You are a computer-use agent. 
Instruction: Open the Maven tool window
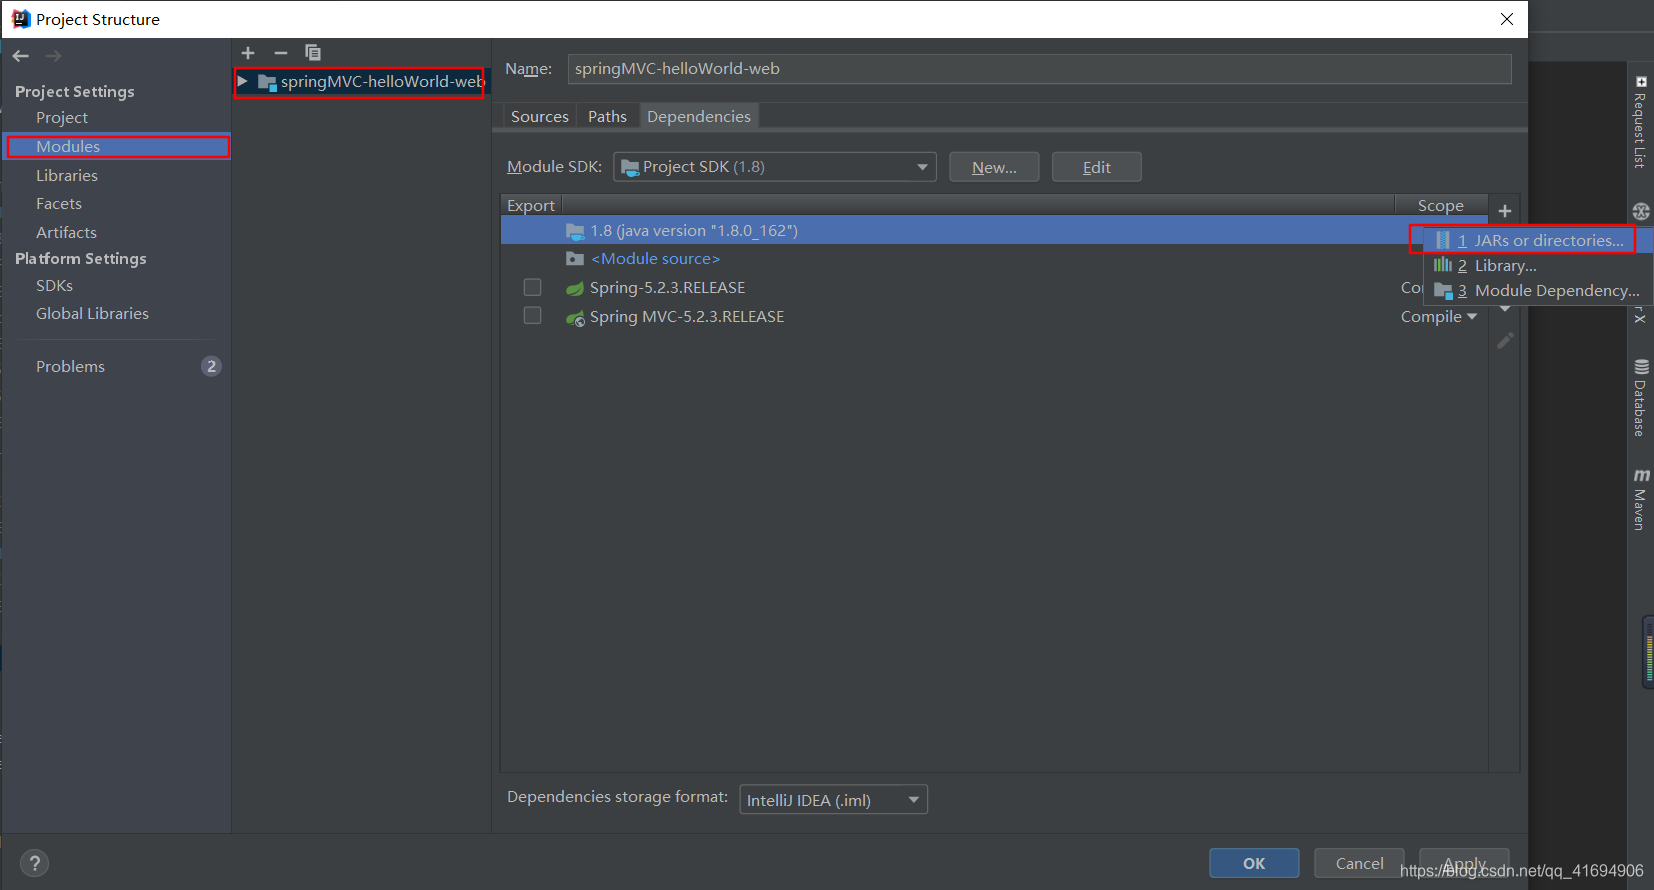pyautogui.click(x=1641, y=499)
